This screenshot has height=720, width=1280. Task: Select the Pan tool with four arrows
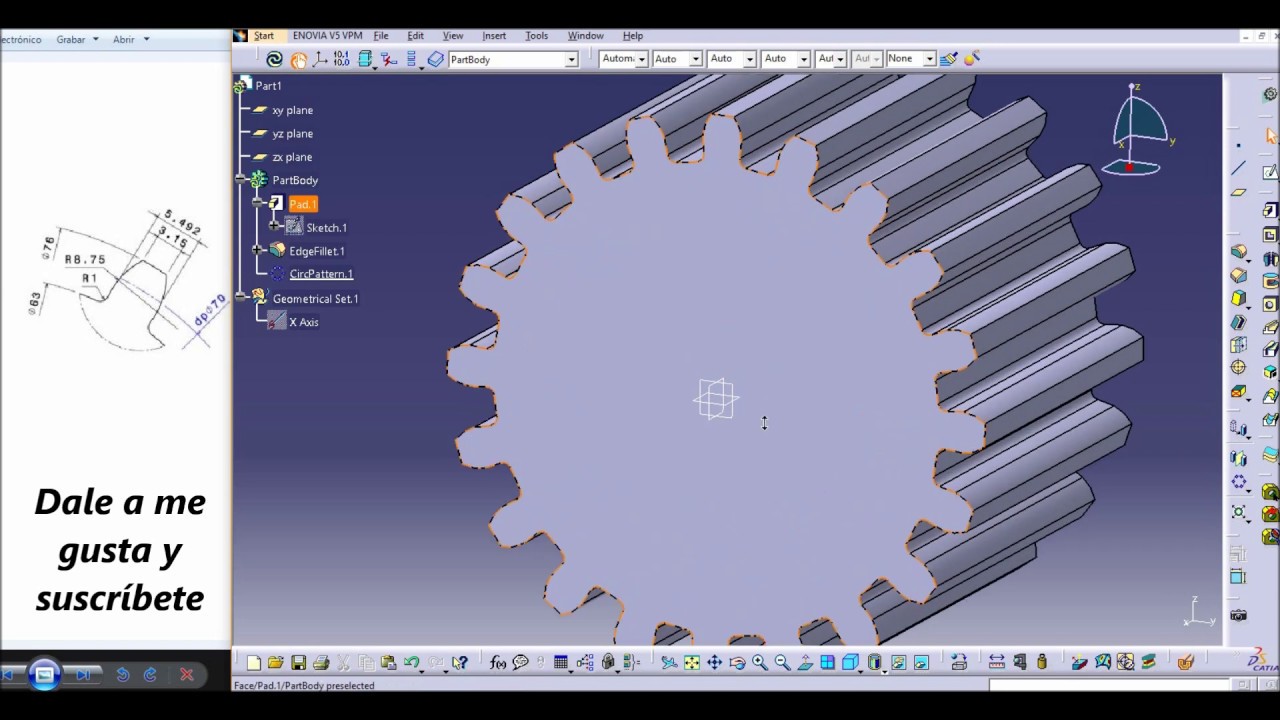[x=714, y=662]
